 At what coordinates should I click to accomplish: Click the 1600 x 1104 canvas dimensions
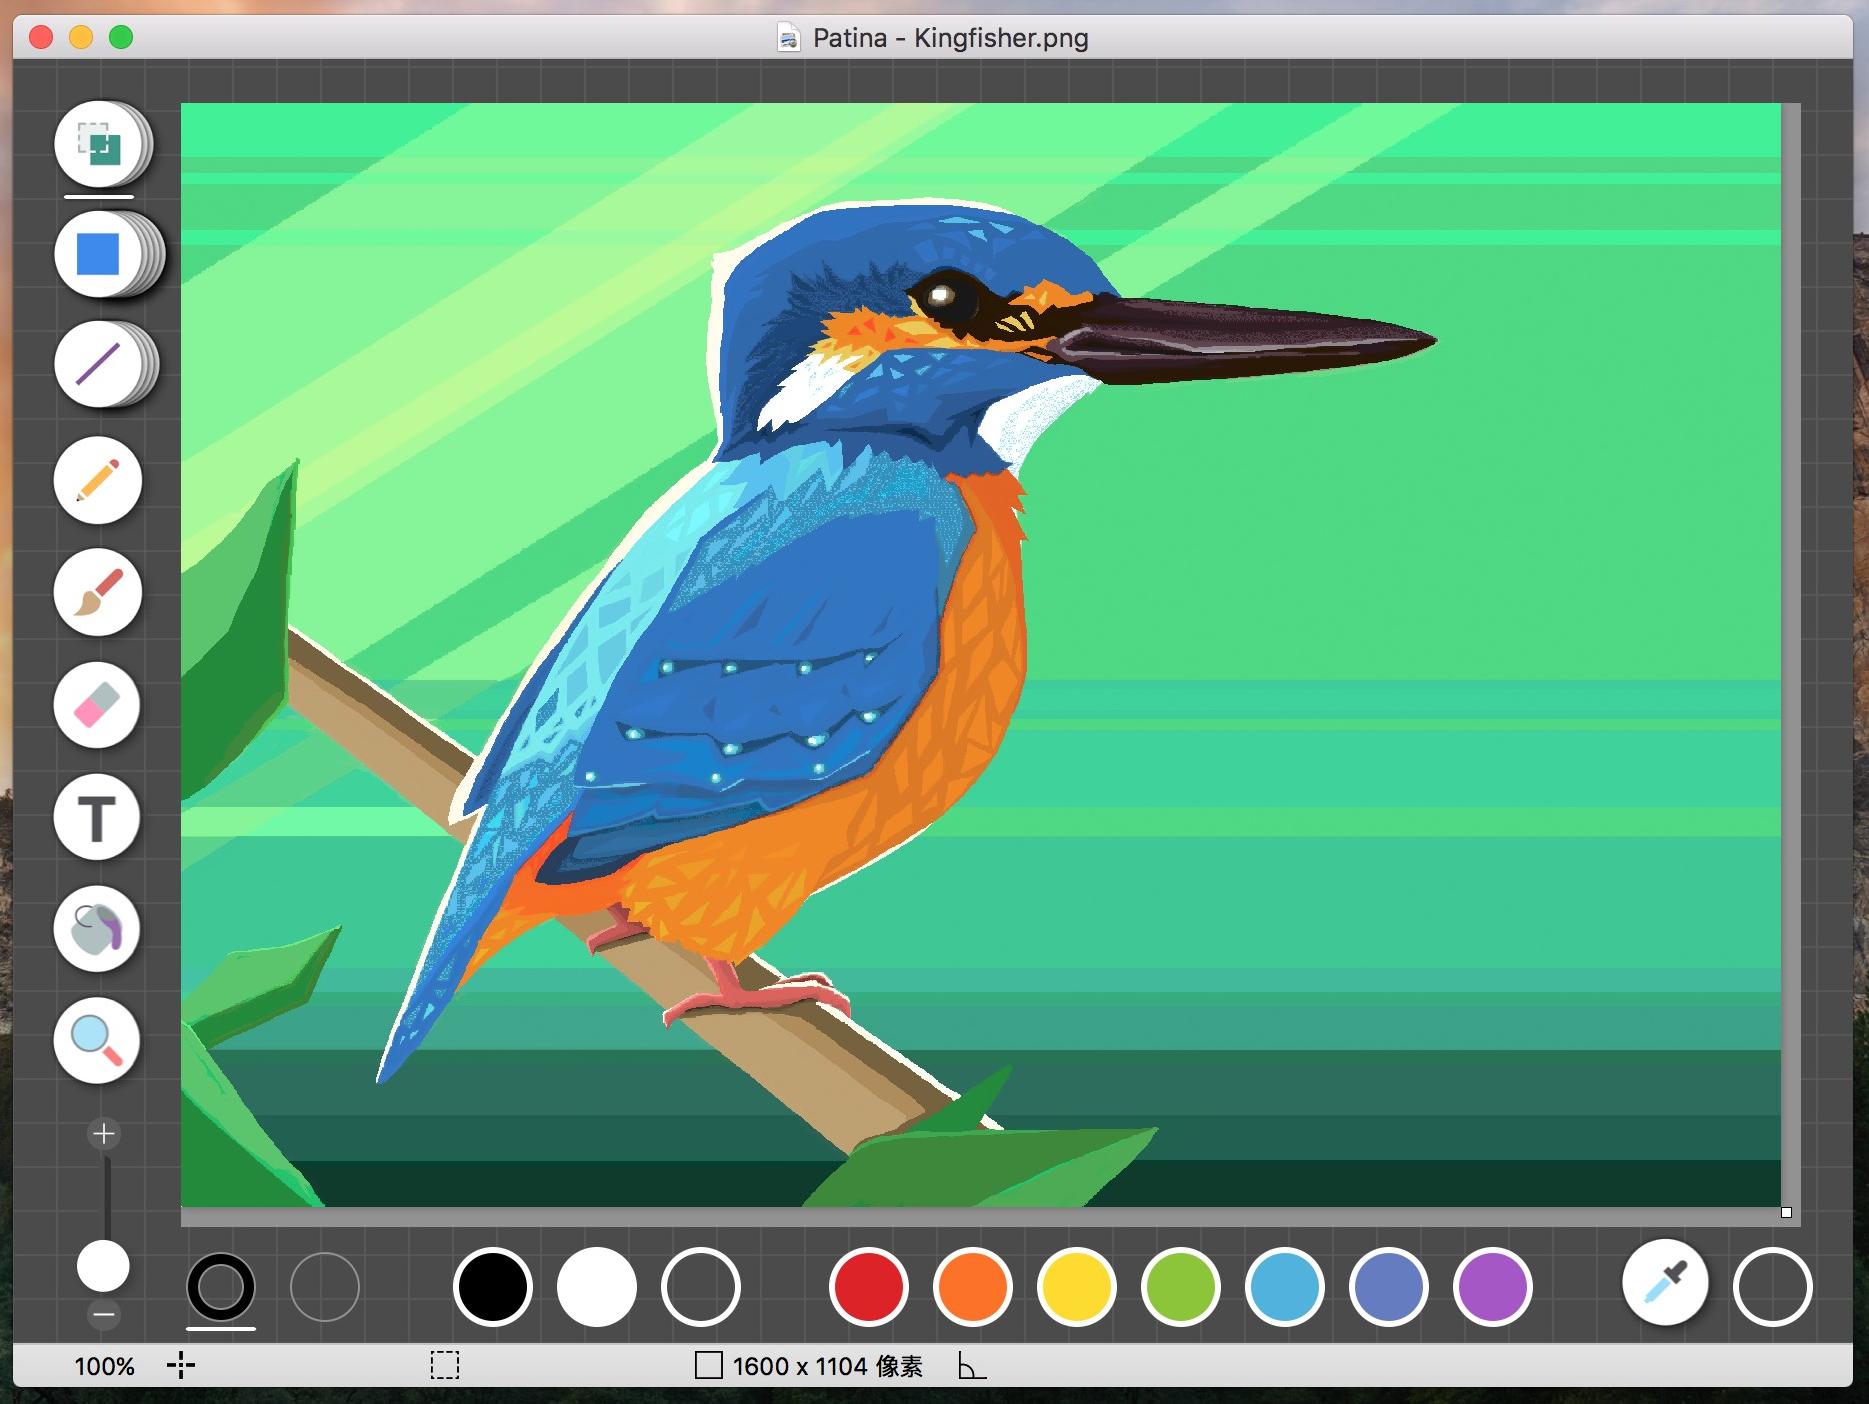pyautogui.click(x=828, y=1366)
